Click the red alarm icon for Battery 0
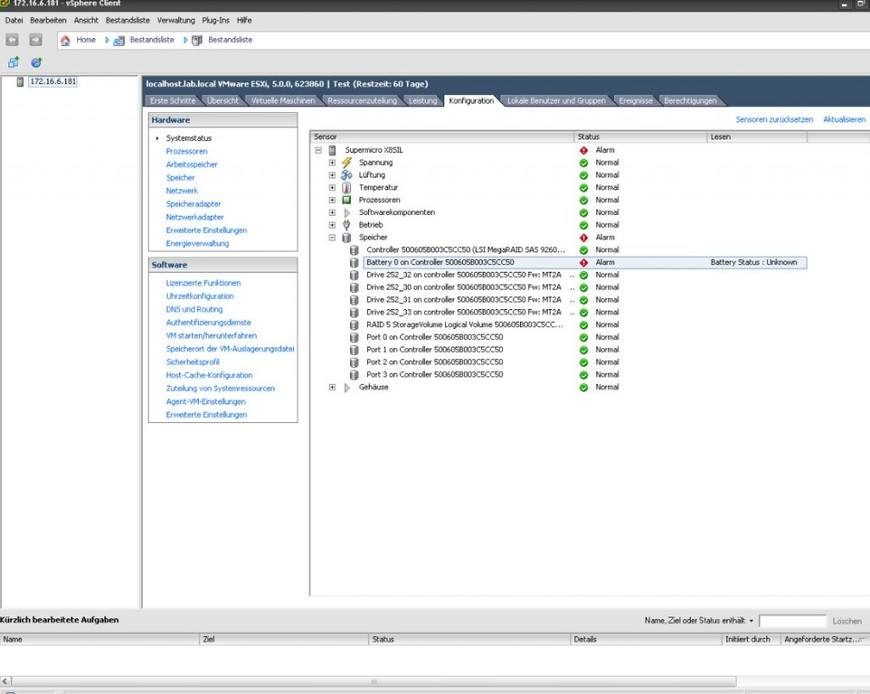 (x=583, y=262)
